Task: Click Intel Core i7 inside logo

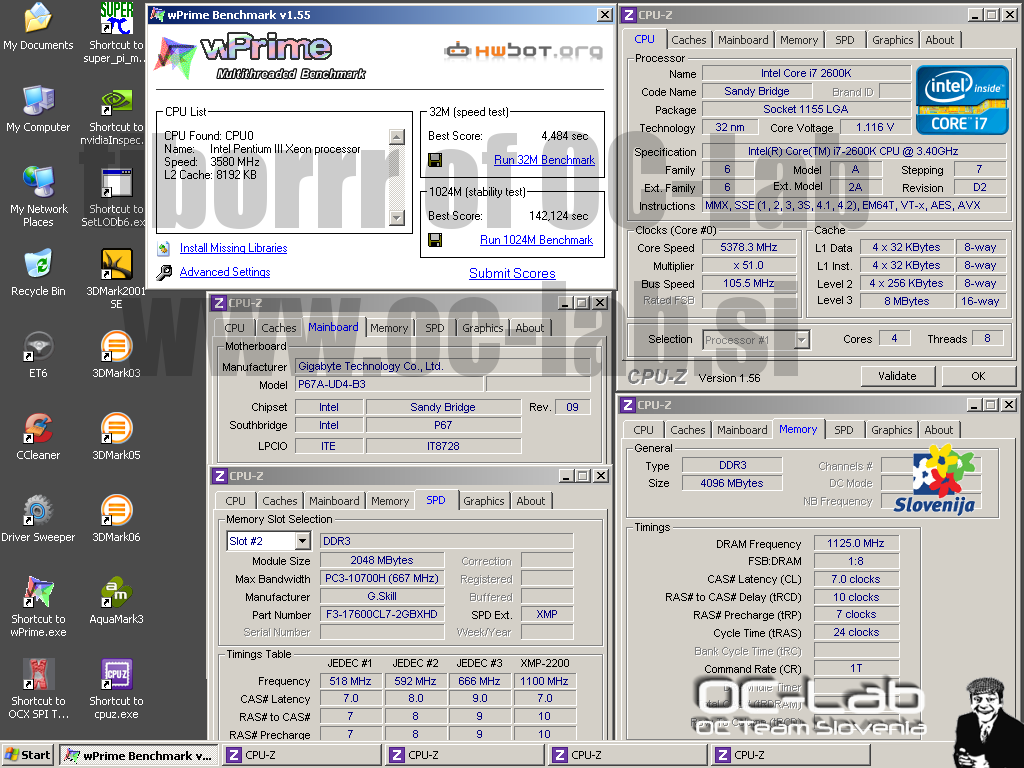Action: (962, 100)
